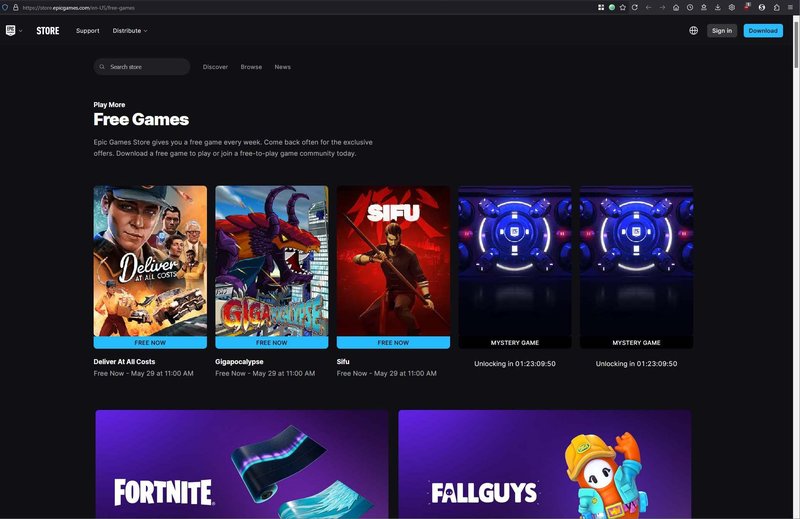This screenshot has width=800, height=519.
Task: Click the browser reload icon
Action: point(634,7)
